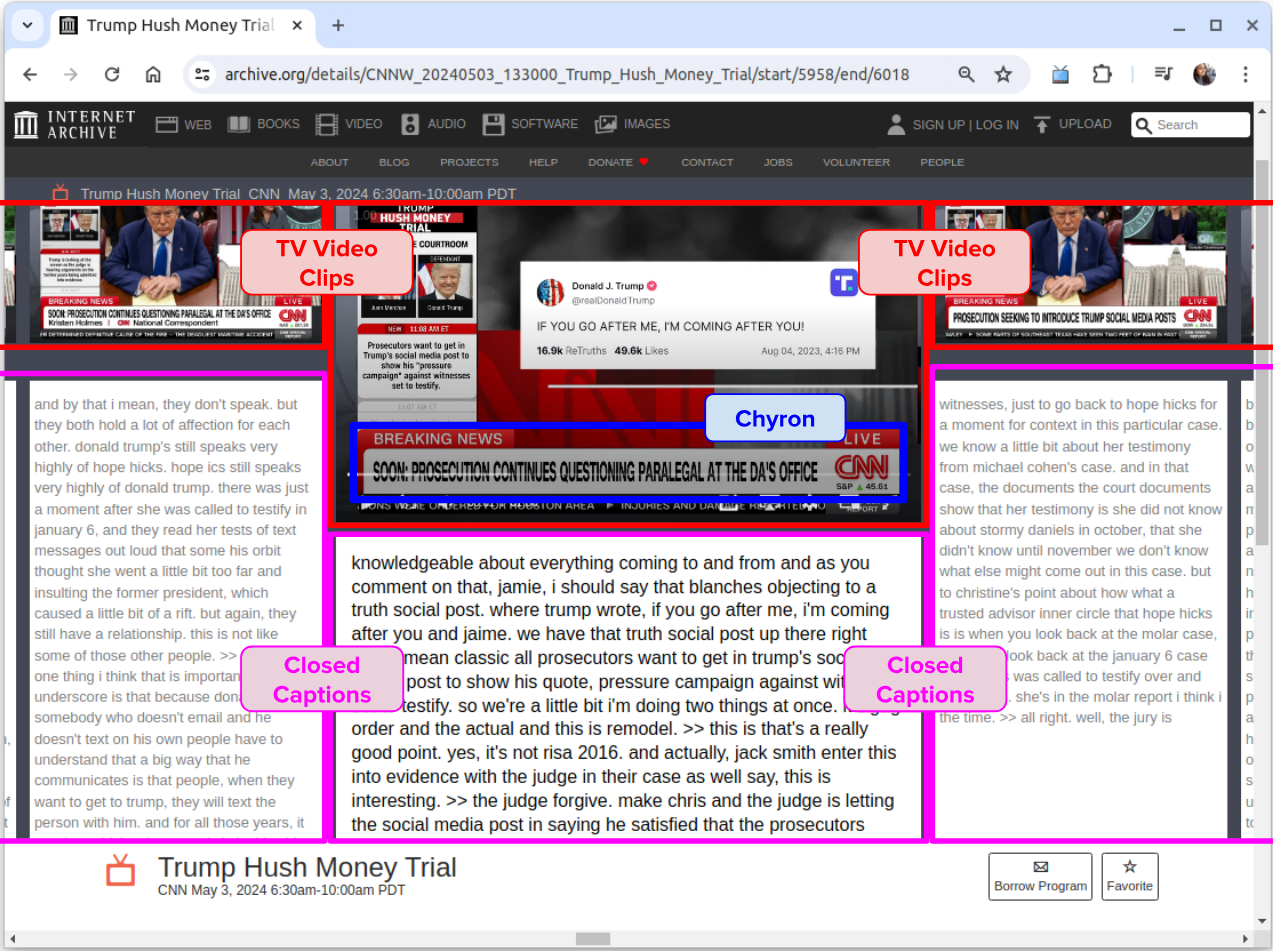Image resolution: width=1273 pixels, height=951 pixels.
Task: Click the upload arrow icon
Action: pyautogui.click(x=1042, y=124)
